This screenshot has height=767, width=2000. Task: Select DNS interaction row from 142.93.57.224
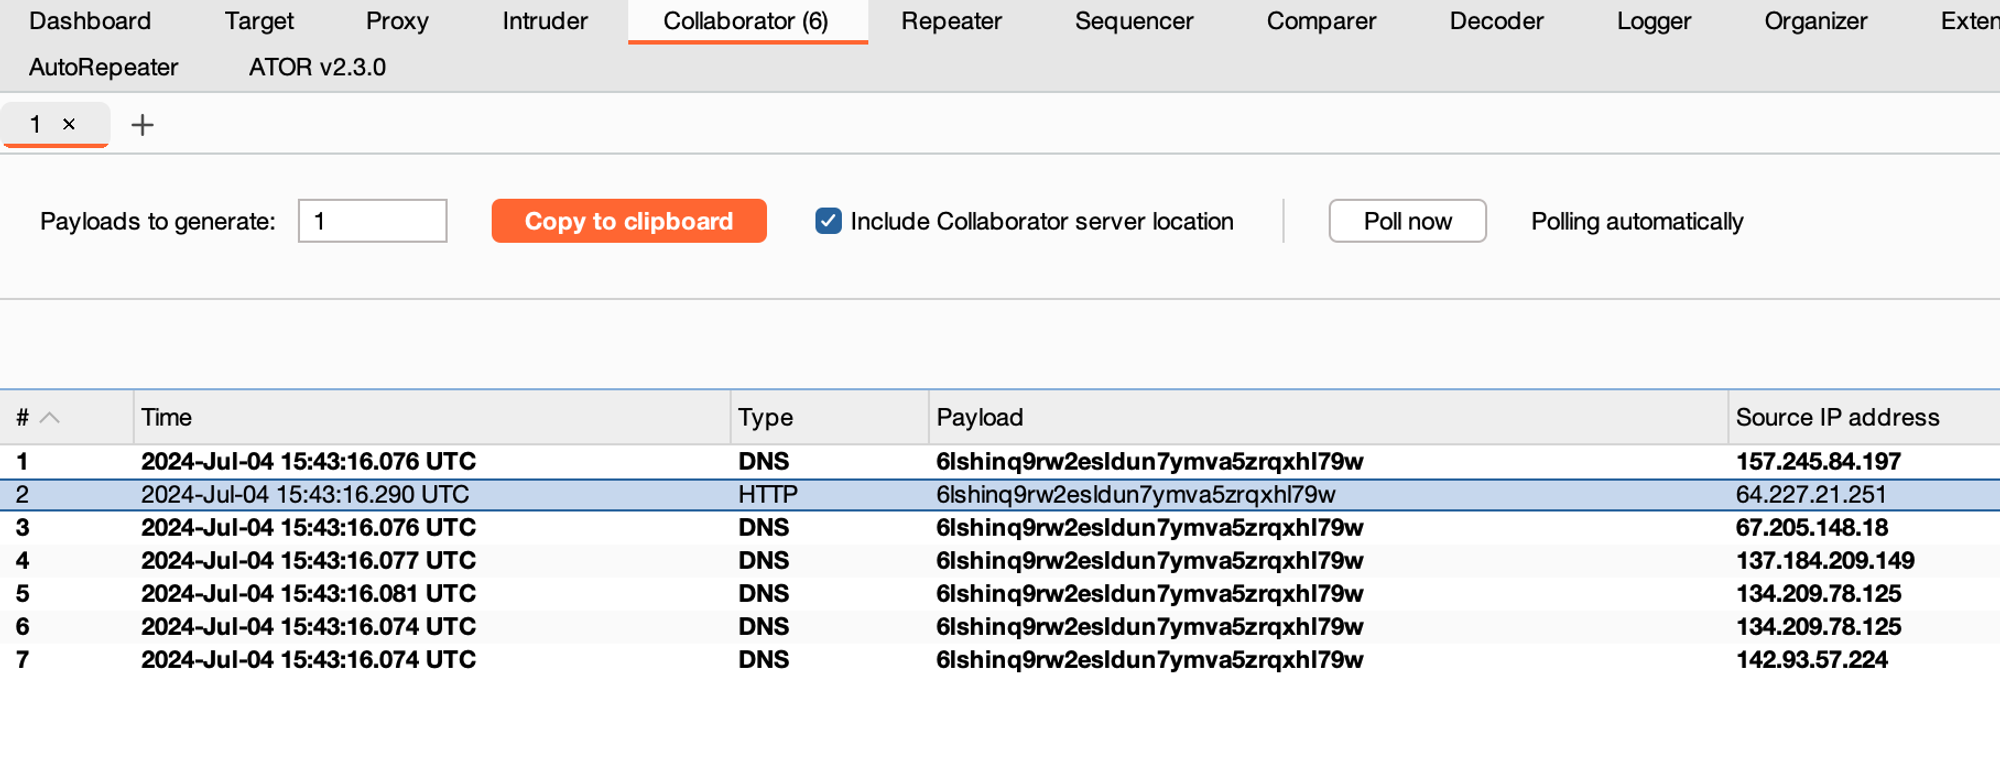(1000, 660)
